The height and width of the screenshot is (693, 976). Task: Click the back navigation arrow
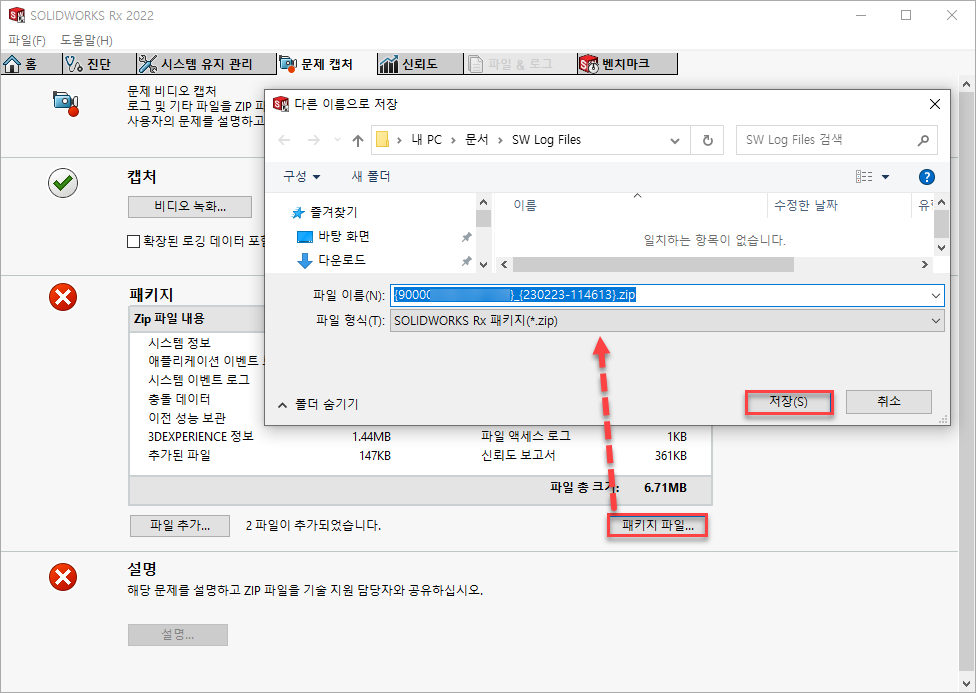click(284, 141)
